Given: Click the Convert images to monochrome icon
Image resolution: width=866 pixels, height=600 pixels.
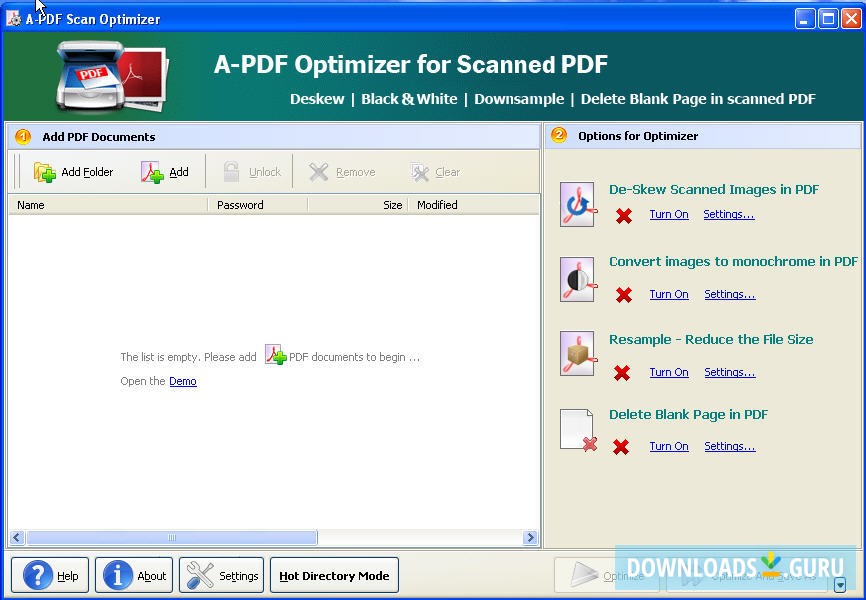Looking at the screenshot, I should [x=578, y=279].
